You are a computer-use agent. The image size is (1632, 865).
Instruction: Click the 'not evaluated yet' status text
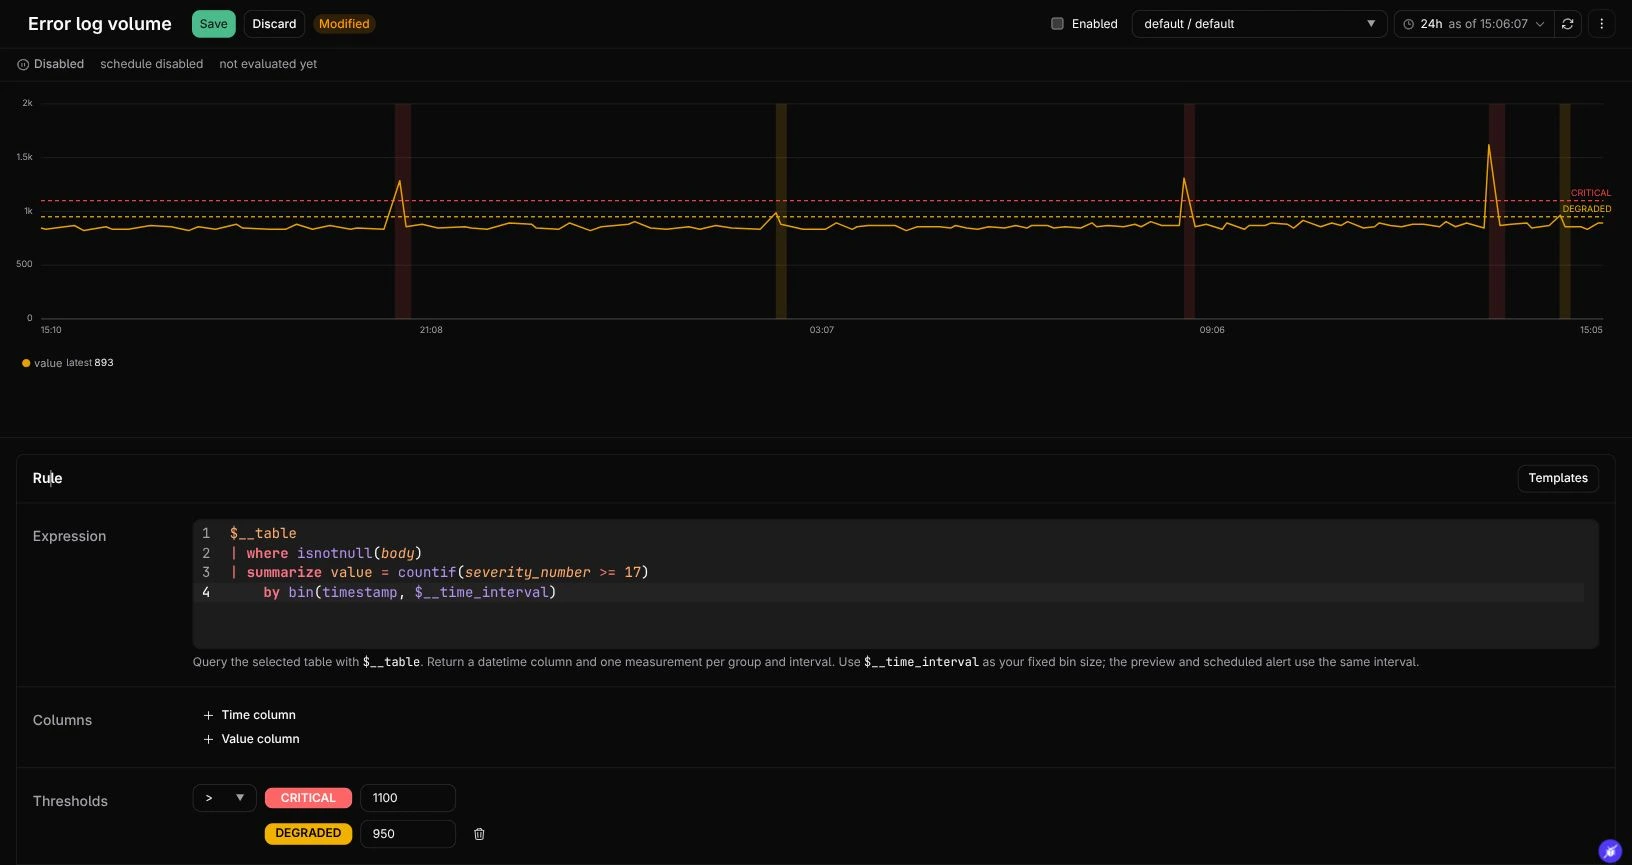[x=268, y=64]
